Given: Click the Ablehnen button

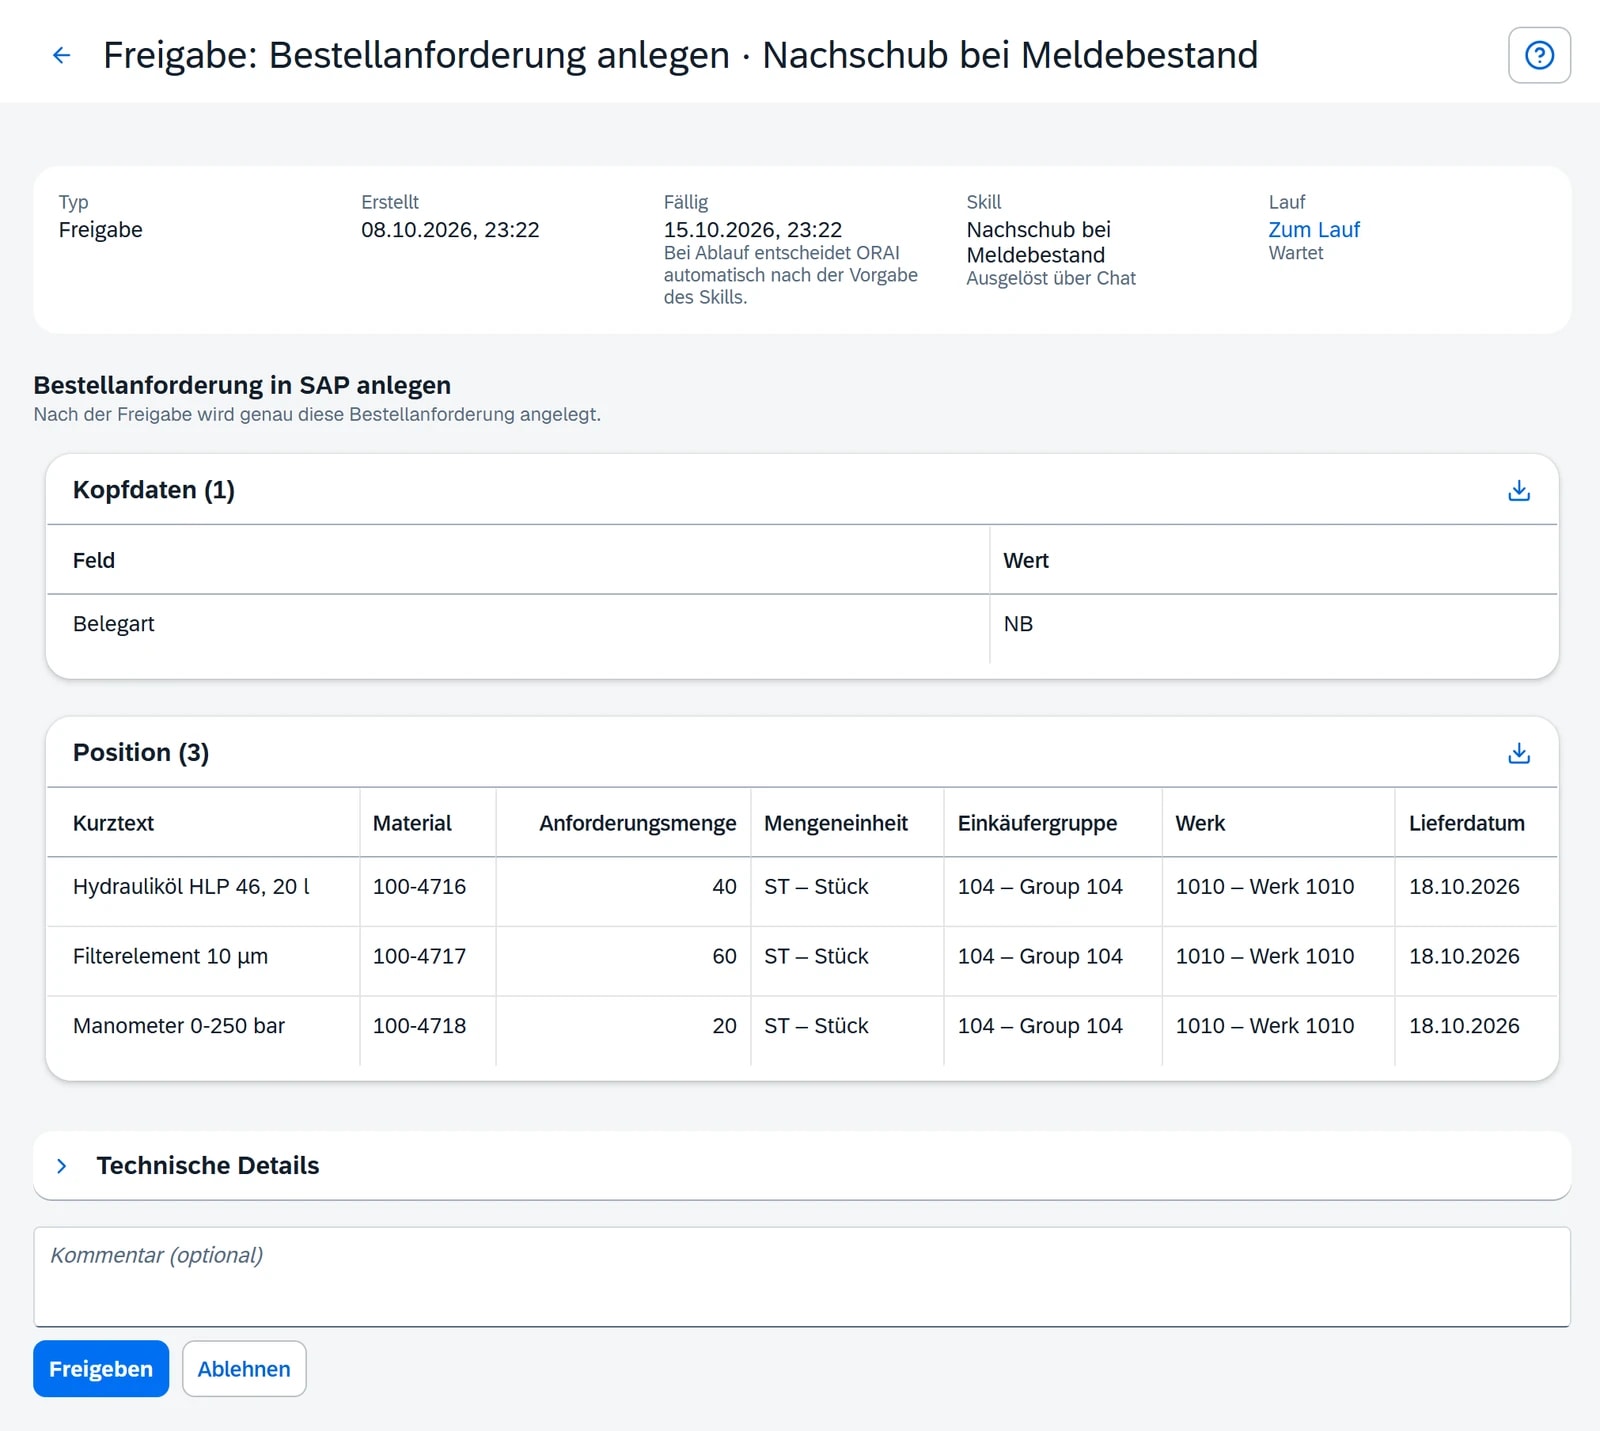Looking at the screenshot, I should click(x=244, y=1369).
